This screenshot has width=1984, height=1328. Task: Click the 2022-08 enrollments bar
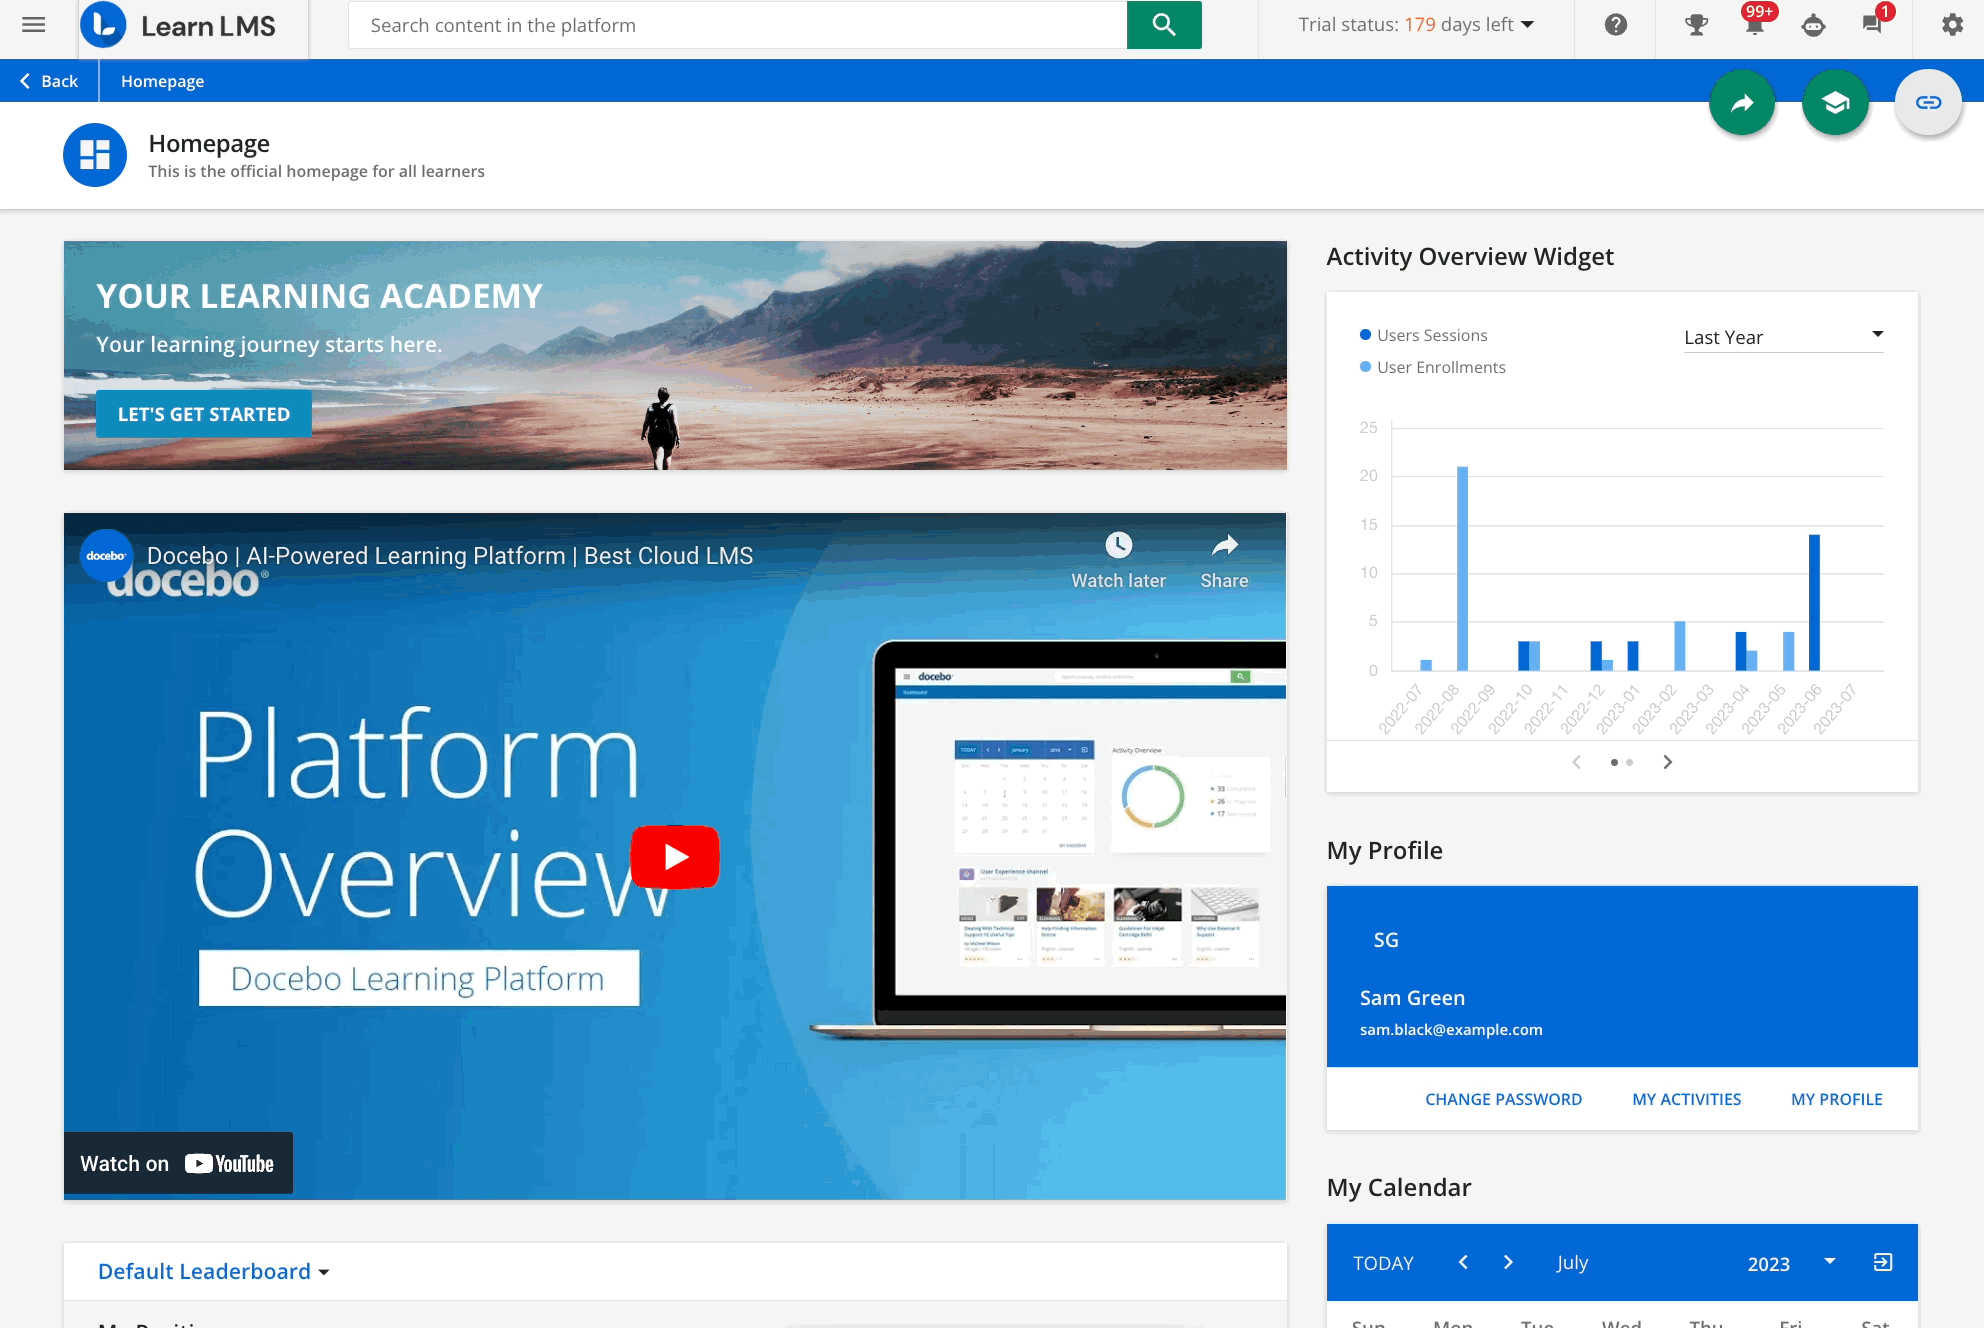pos(1462,568)
